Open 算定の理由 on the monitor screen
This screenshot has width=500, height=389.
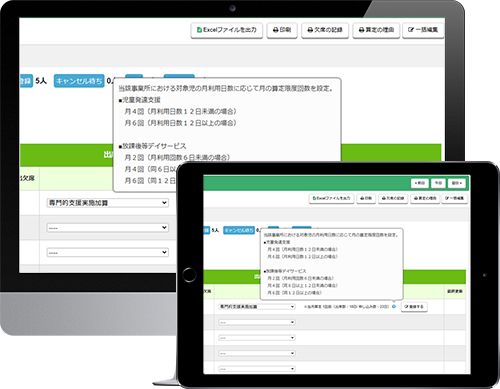coord(376,30)
